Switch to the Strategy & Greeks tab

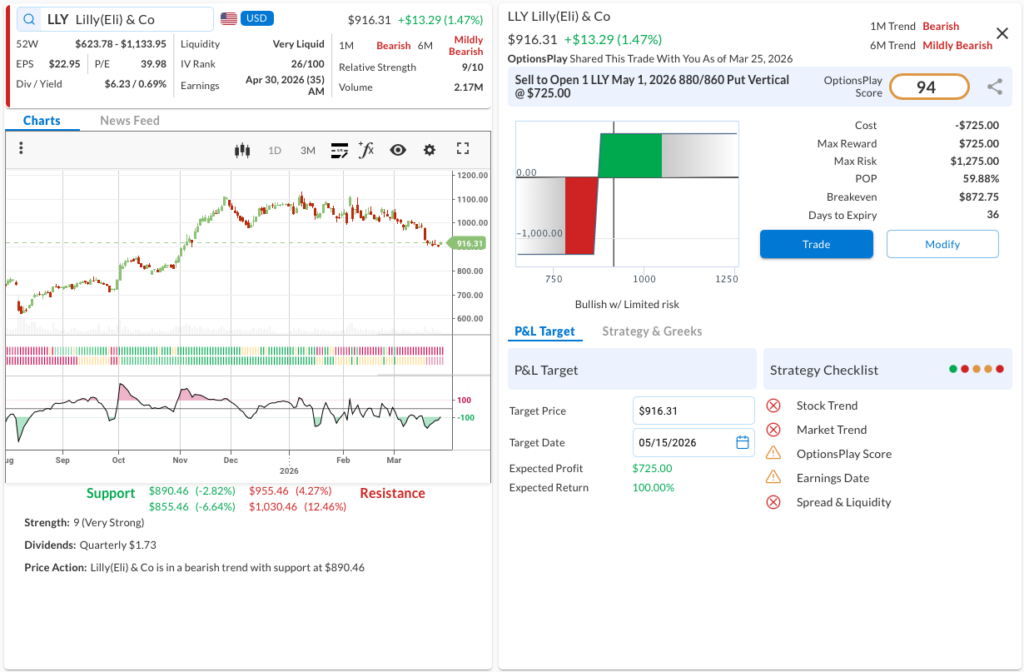pos(652,331)
